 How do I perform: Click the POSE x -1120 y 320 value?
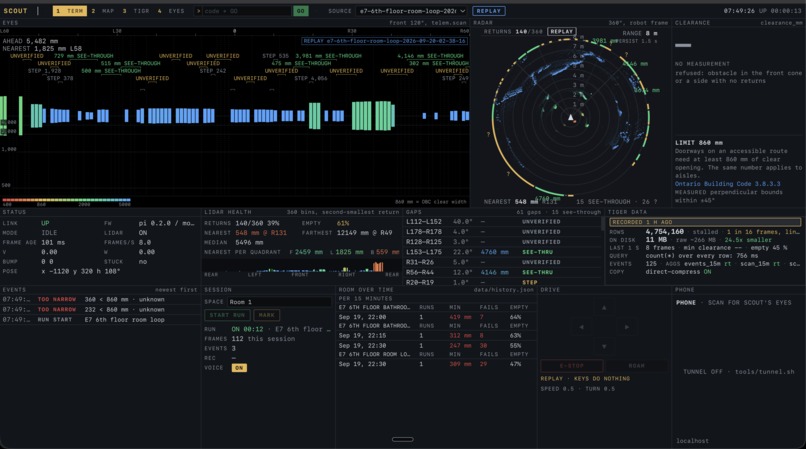(x=81, y=271)
